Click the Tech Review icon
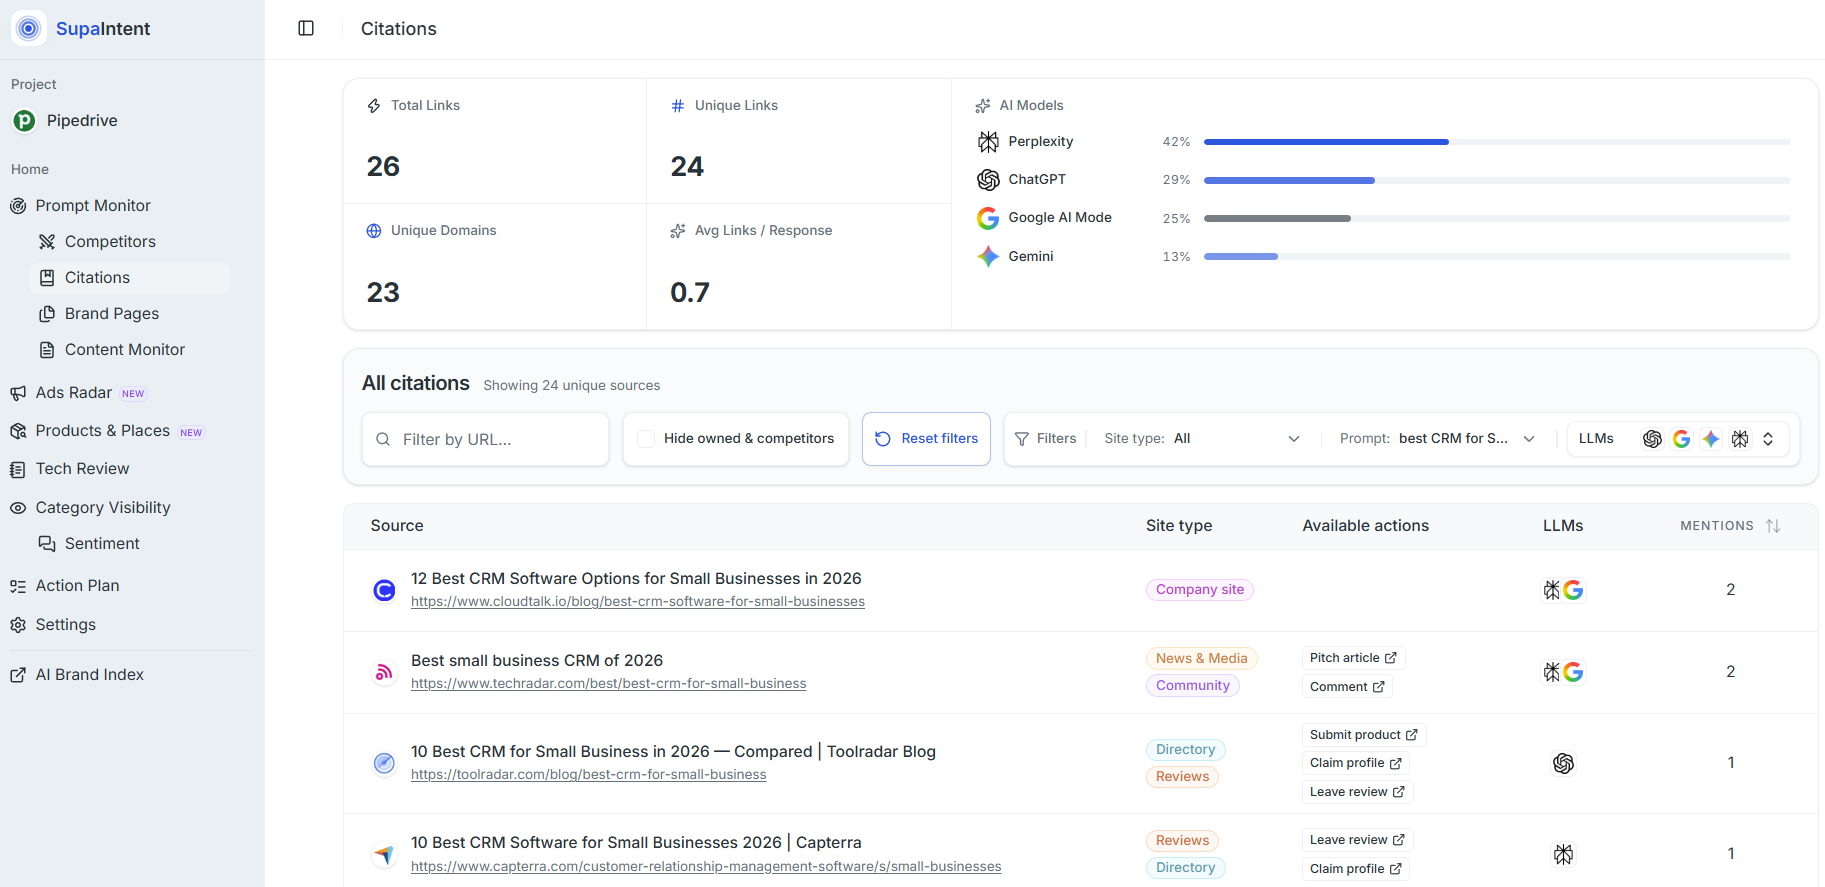 click(18, 469)
